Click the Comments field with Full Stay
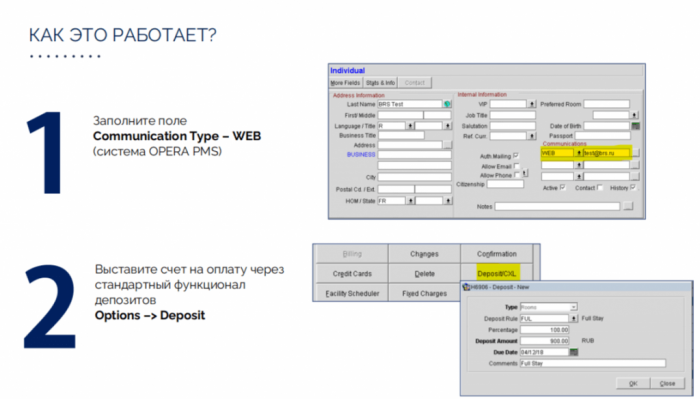The image size is (700, 399). click(592, 363)
